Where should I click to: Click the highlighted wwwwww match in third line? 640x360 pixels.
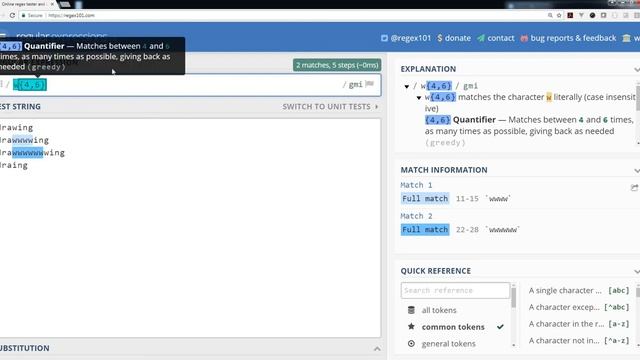[27, 153]
